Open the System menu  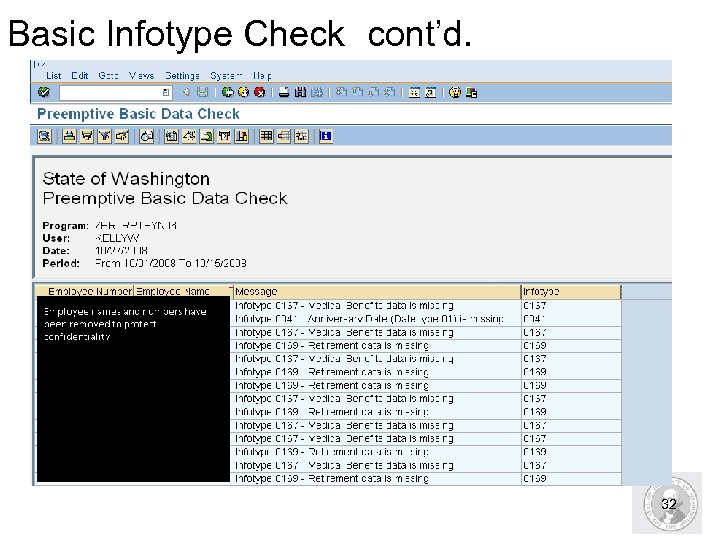226,76
